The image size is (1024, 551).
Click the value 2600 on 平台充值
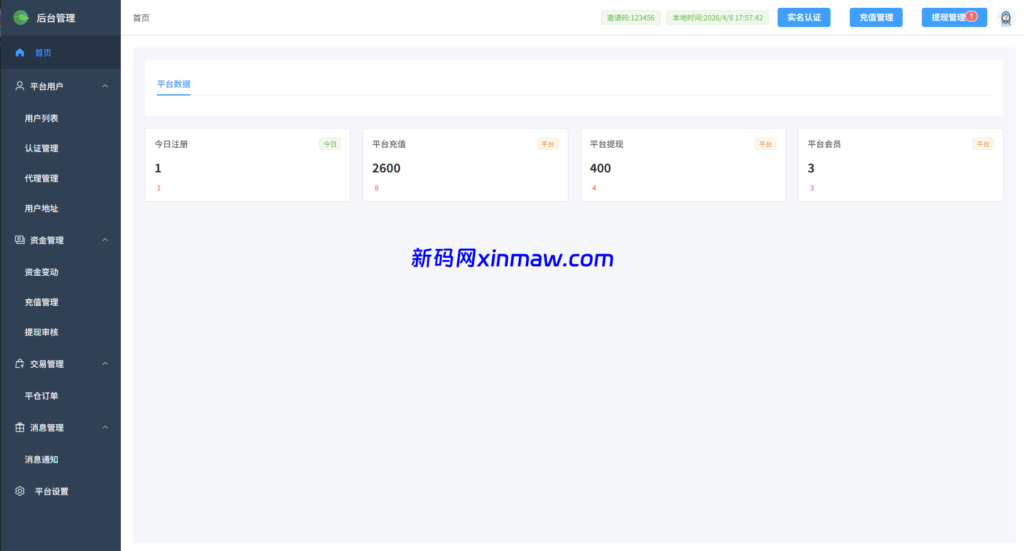pos(386,168)
